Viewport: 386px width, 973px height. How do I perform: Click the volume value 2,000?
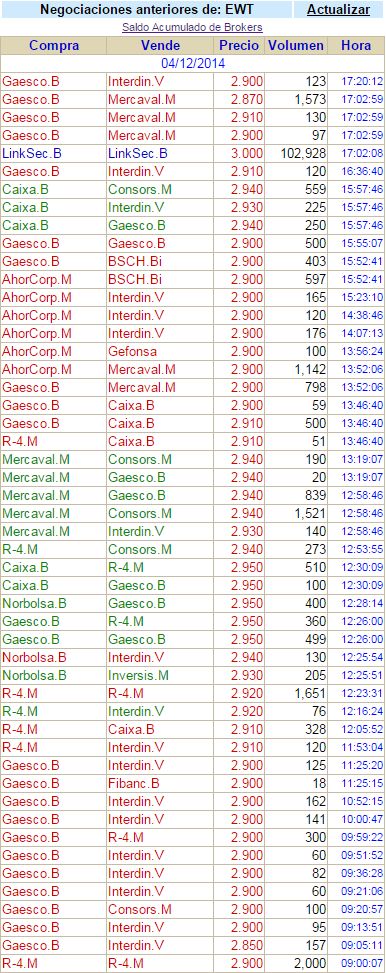(310, 963)
